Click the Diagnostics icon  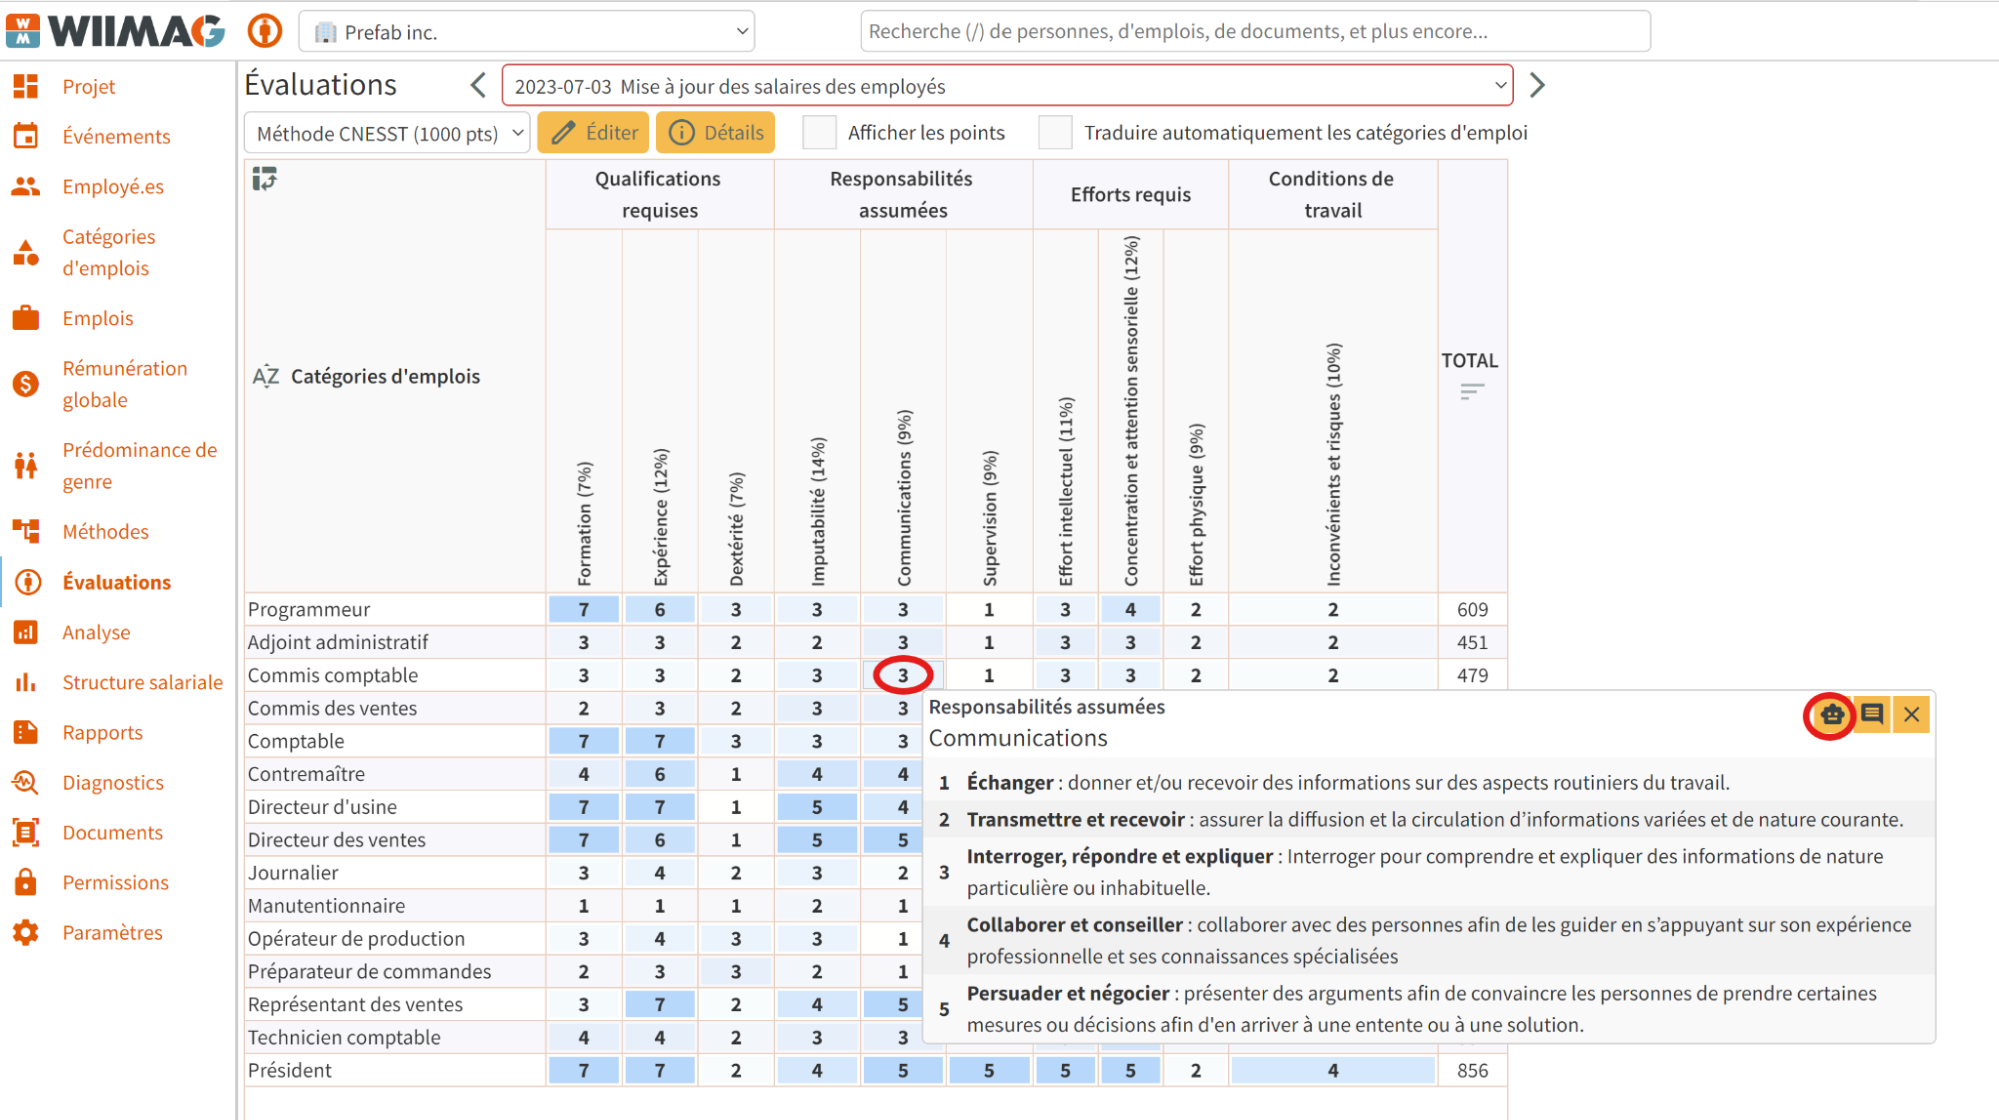pyautogui.click(x=26, y=782)
